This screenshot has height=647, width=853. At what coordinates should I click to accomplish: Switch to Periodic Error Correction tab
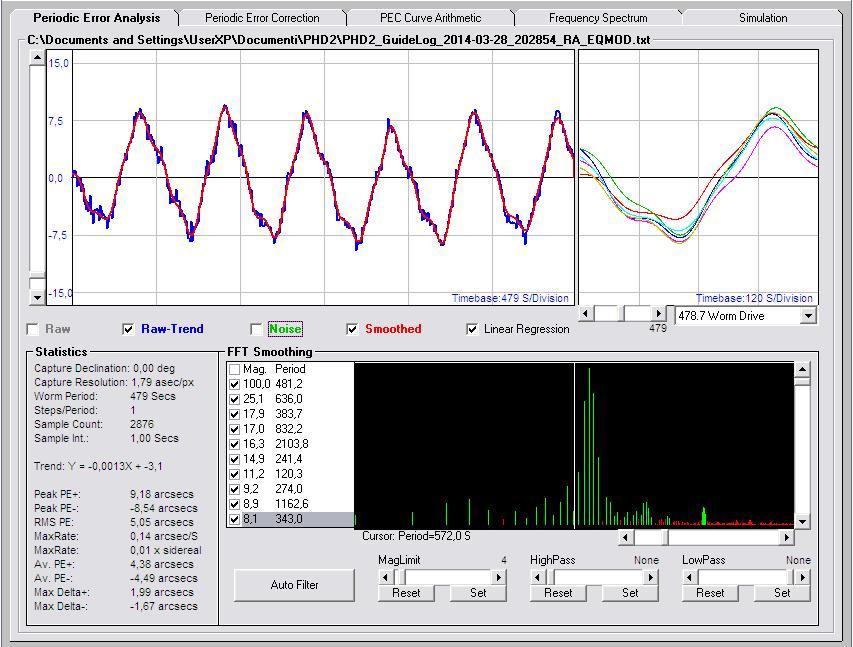(x=262, y=18)
